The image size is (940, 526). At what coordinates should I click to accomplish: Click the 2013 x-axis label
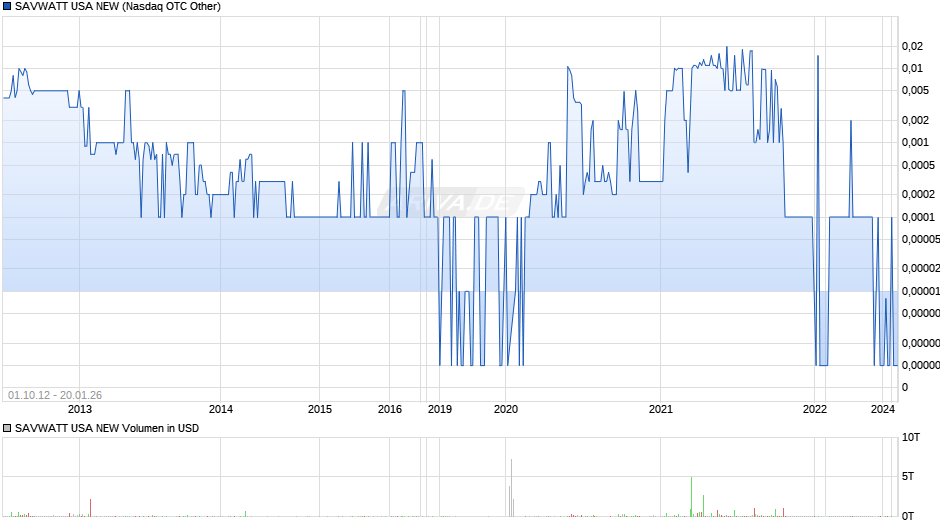click(x=80, y=409)
